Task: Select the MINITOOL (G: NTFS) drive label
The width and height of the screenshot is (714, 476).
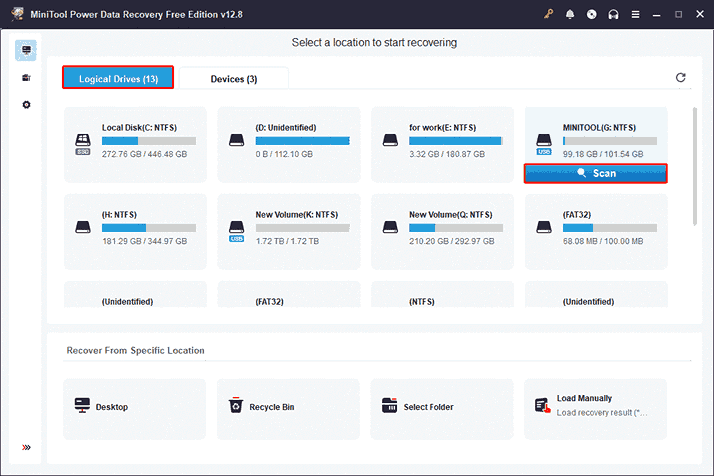Action: [x=599, y=128]
